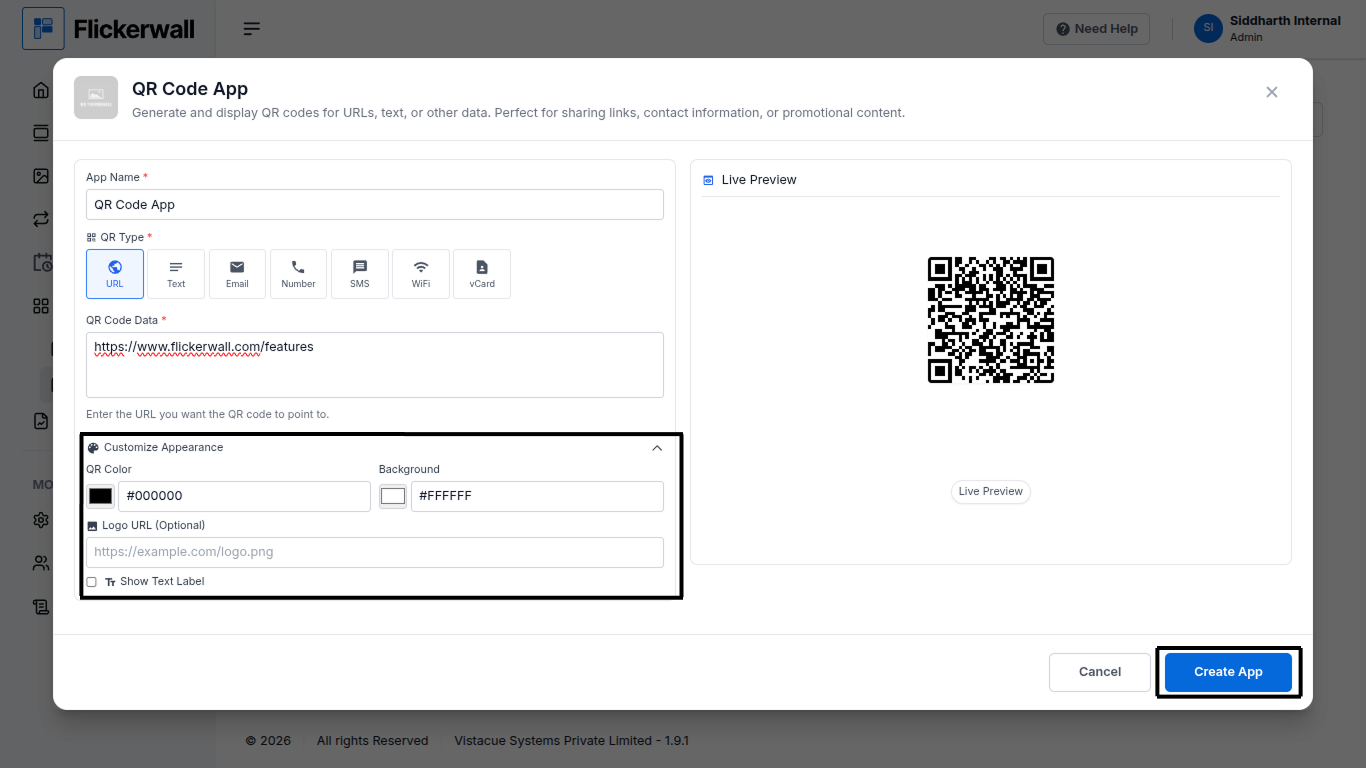Toggle the hamburger menu in top bar
This screenshot has height=768, width=1366.
click(x=252, y=29)
